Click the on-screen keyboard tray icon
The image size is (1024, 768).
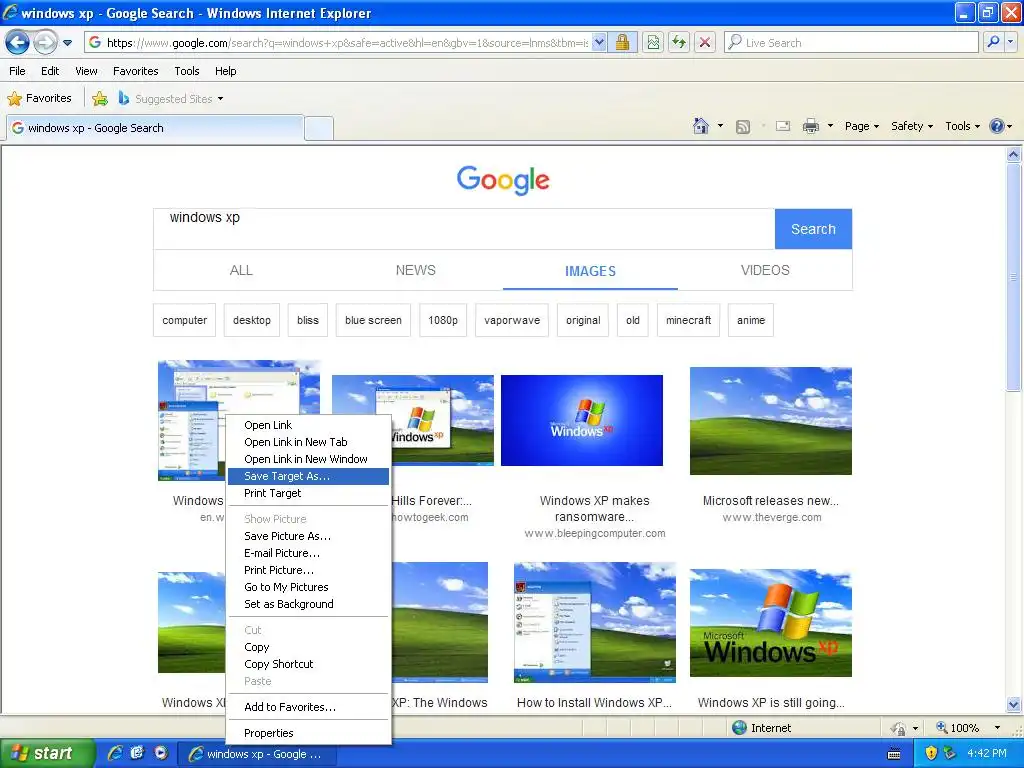[894, 754]
